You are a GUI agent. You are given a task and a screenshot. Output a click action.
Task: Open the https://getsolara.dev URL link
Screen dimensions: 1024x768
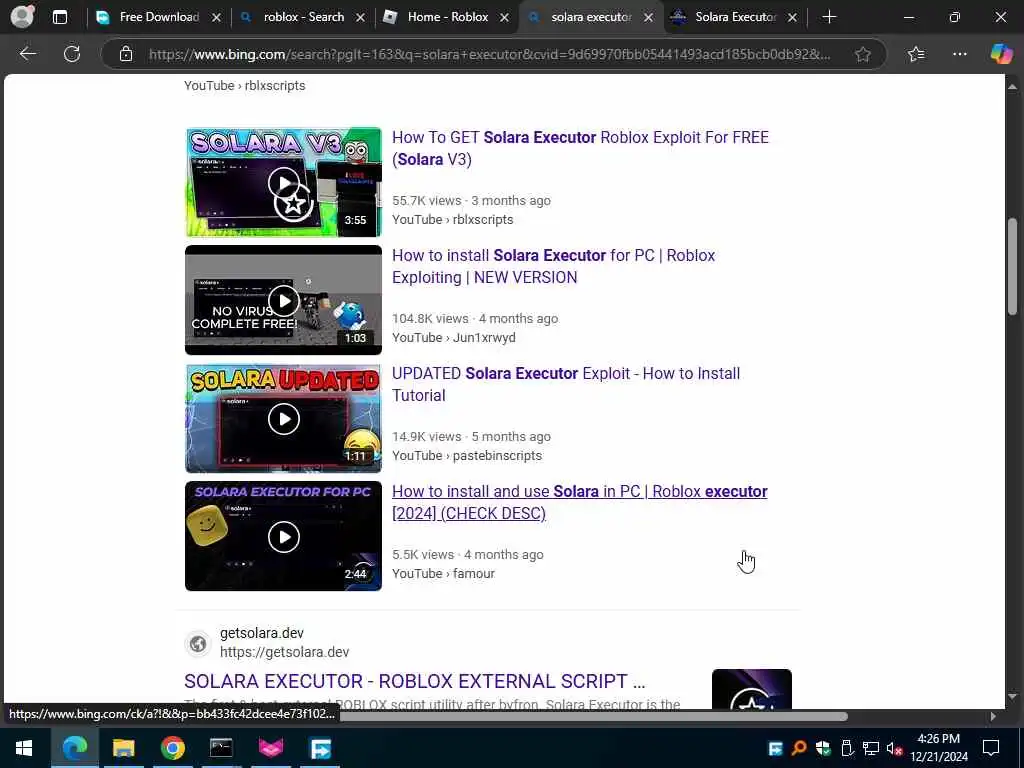[x=284, y=652]
